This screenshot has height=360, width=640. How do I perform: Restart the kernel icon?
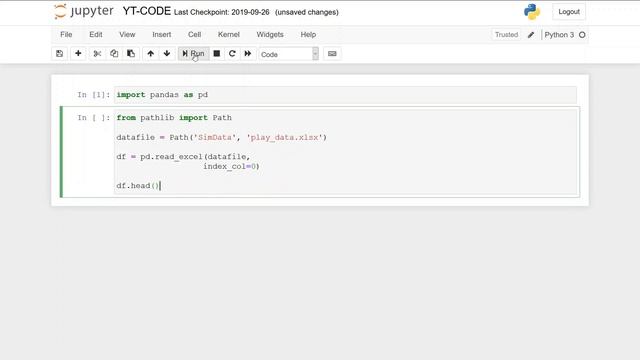232,53
